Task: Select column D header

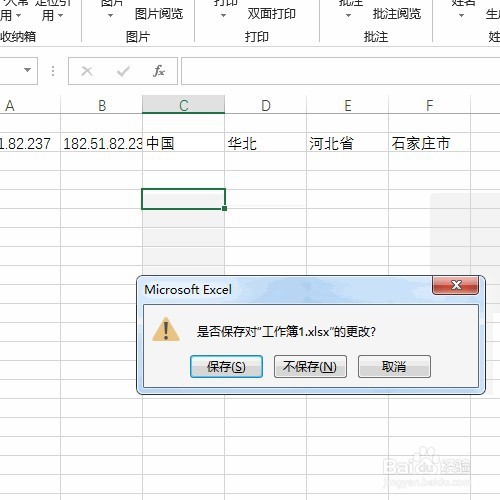Action: click(x=266, y=105)
